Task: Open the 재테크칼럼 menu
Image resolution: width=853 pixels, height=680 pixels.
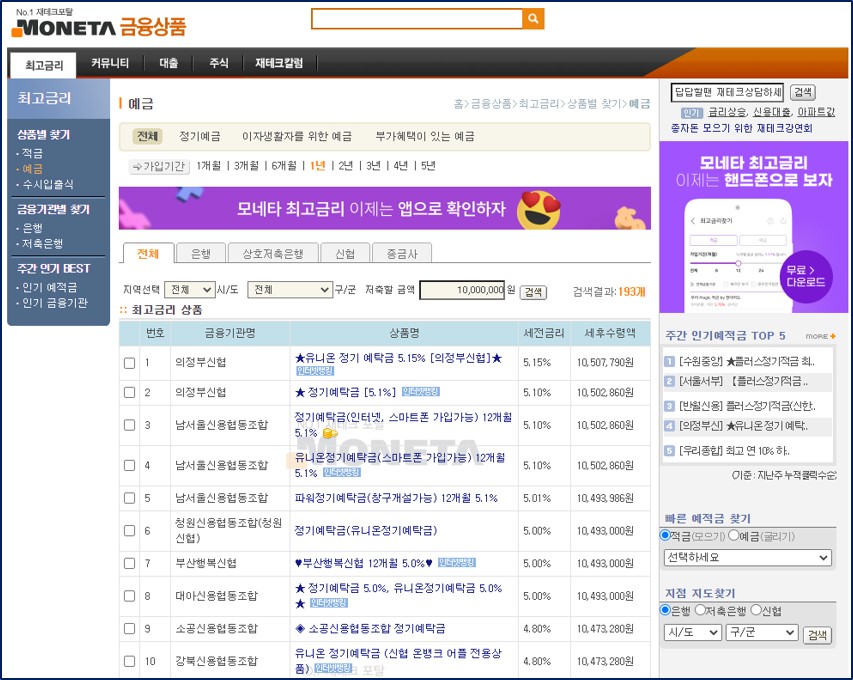Action: (279, 63)
